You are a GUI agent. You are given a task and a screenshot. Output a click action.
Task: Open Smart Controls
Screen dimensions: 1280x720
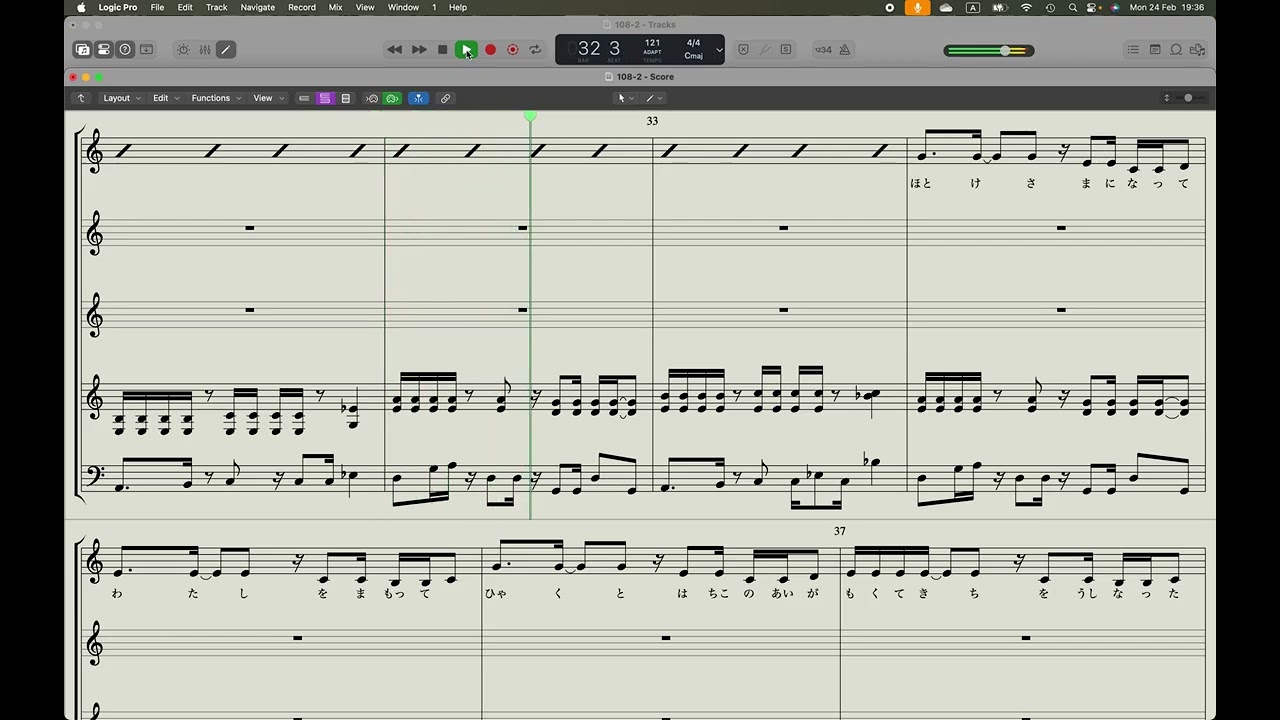point(183,49)
